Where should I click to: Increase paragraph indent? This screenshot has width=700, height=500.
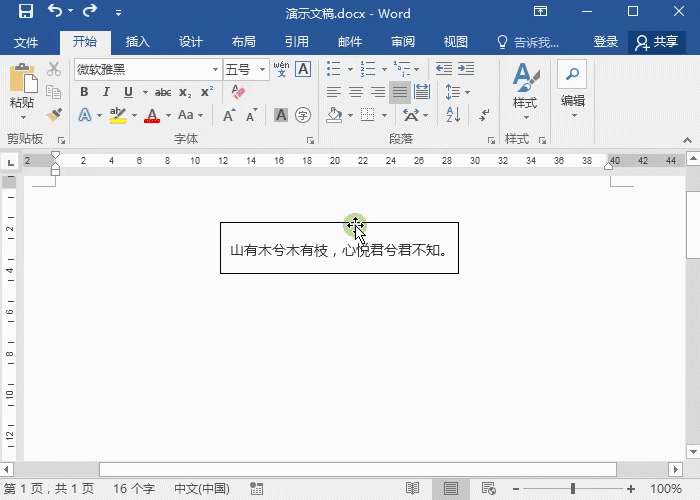[x=466, y=69]
